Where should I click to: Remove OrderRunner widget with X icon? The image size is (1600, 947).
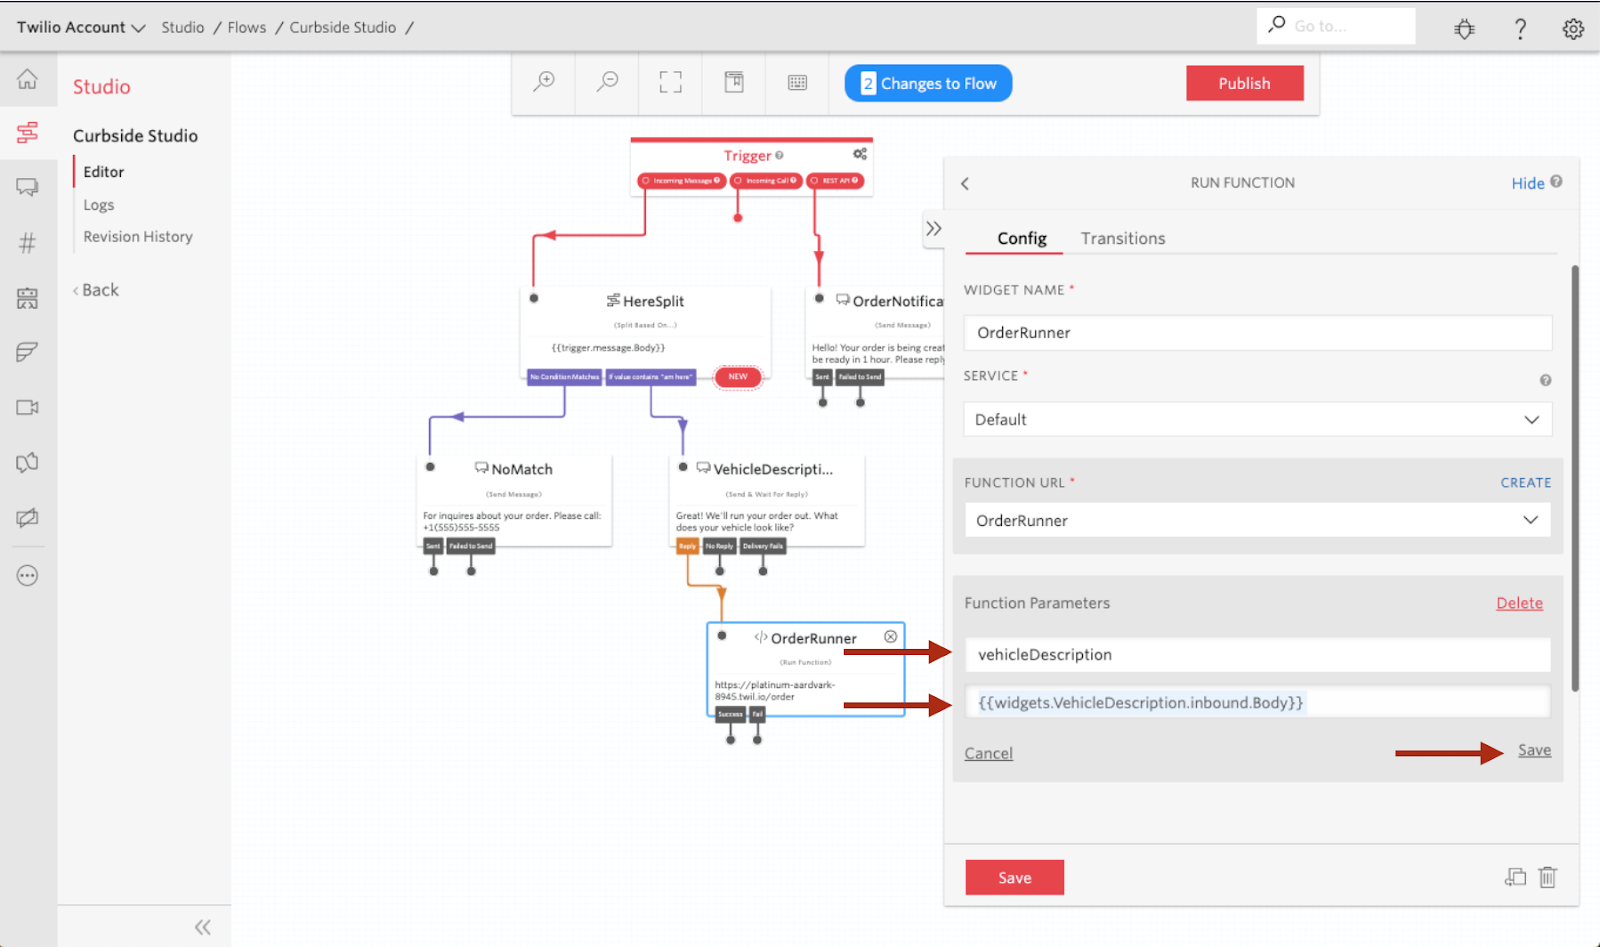(x=890, y=637)
